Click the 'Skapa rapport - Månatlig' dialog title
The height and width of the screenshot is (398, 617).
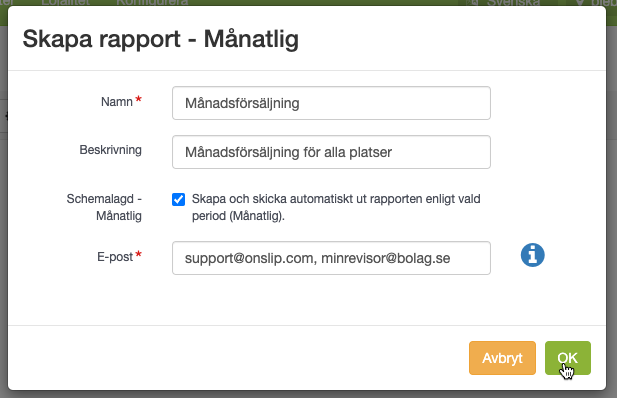pos(161,39)
